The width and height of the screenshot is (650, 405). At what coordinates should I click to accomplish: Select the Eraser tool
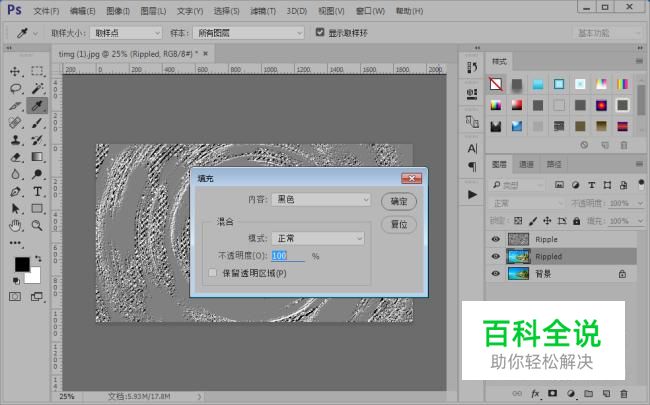click(x=15, y=157)
